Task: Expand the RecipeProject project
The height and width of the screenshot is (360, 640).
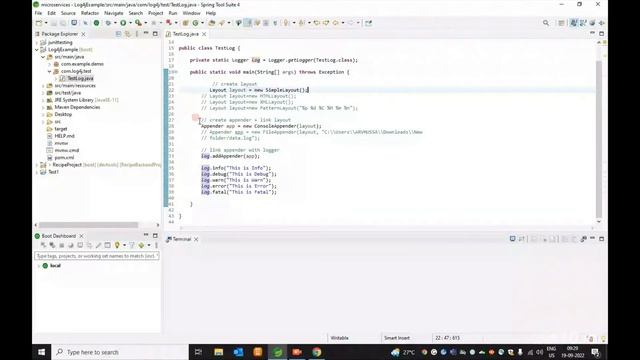Action: [37, 165]
